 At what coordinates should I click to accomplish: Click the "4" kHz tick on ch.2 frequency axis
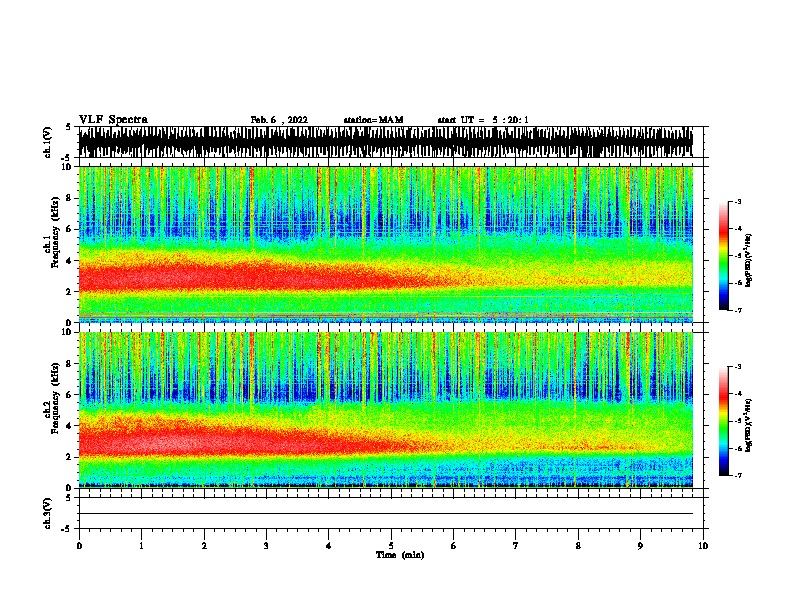point(70,426)
